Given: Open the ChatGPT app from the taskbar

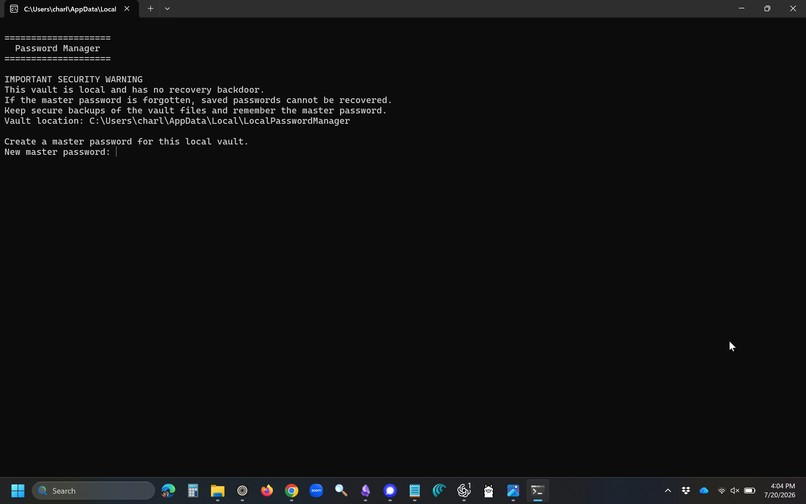Looking at the screenshot, I should (x=464, y=491).
